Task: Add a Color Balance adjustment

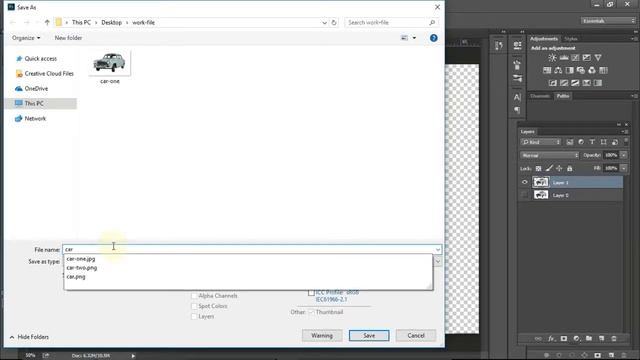Action: click(558, 70)
